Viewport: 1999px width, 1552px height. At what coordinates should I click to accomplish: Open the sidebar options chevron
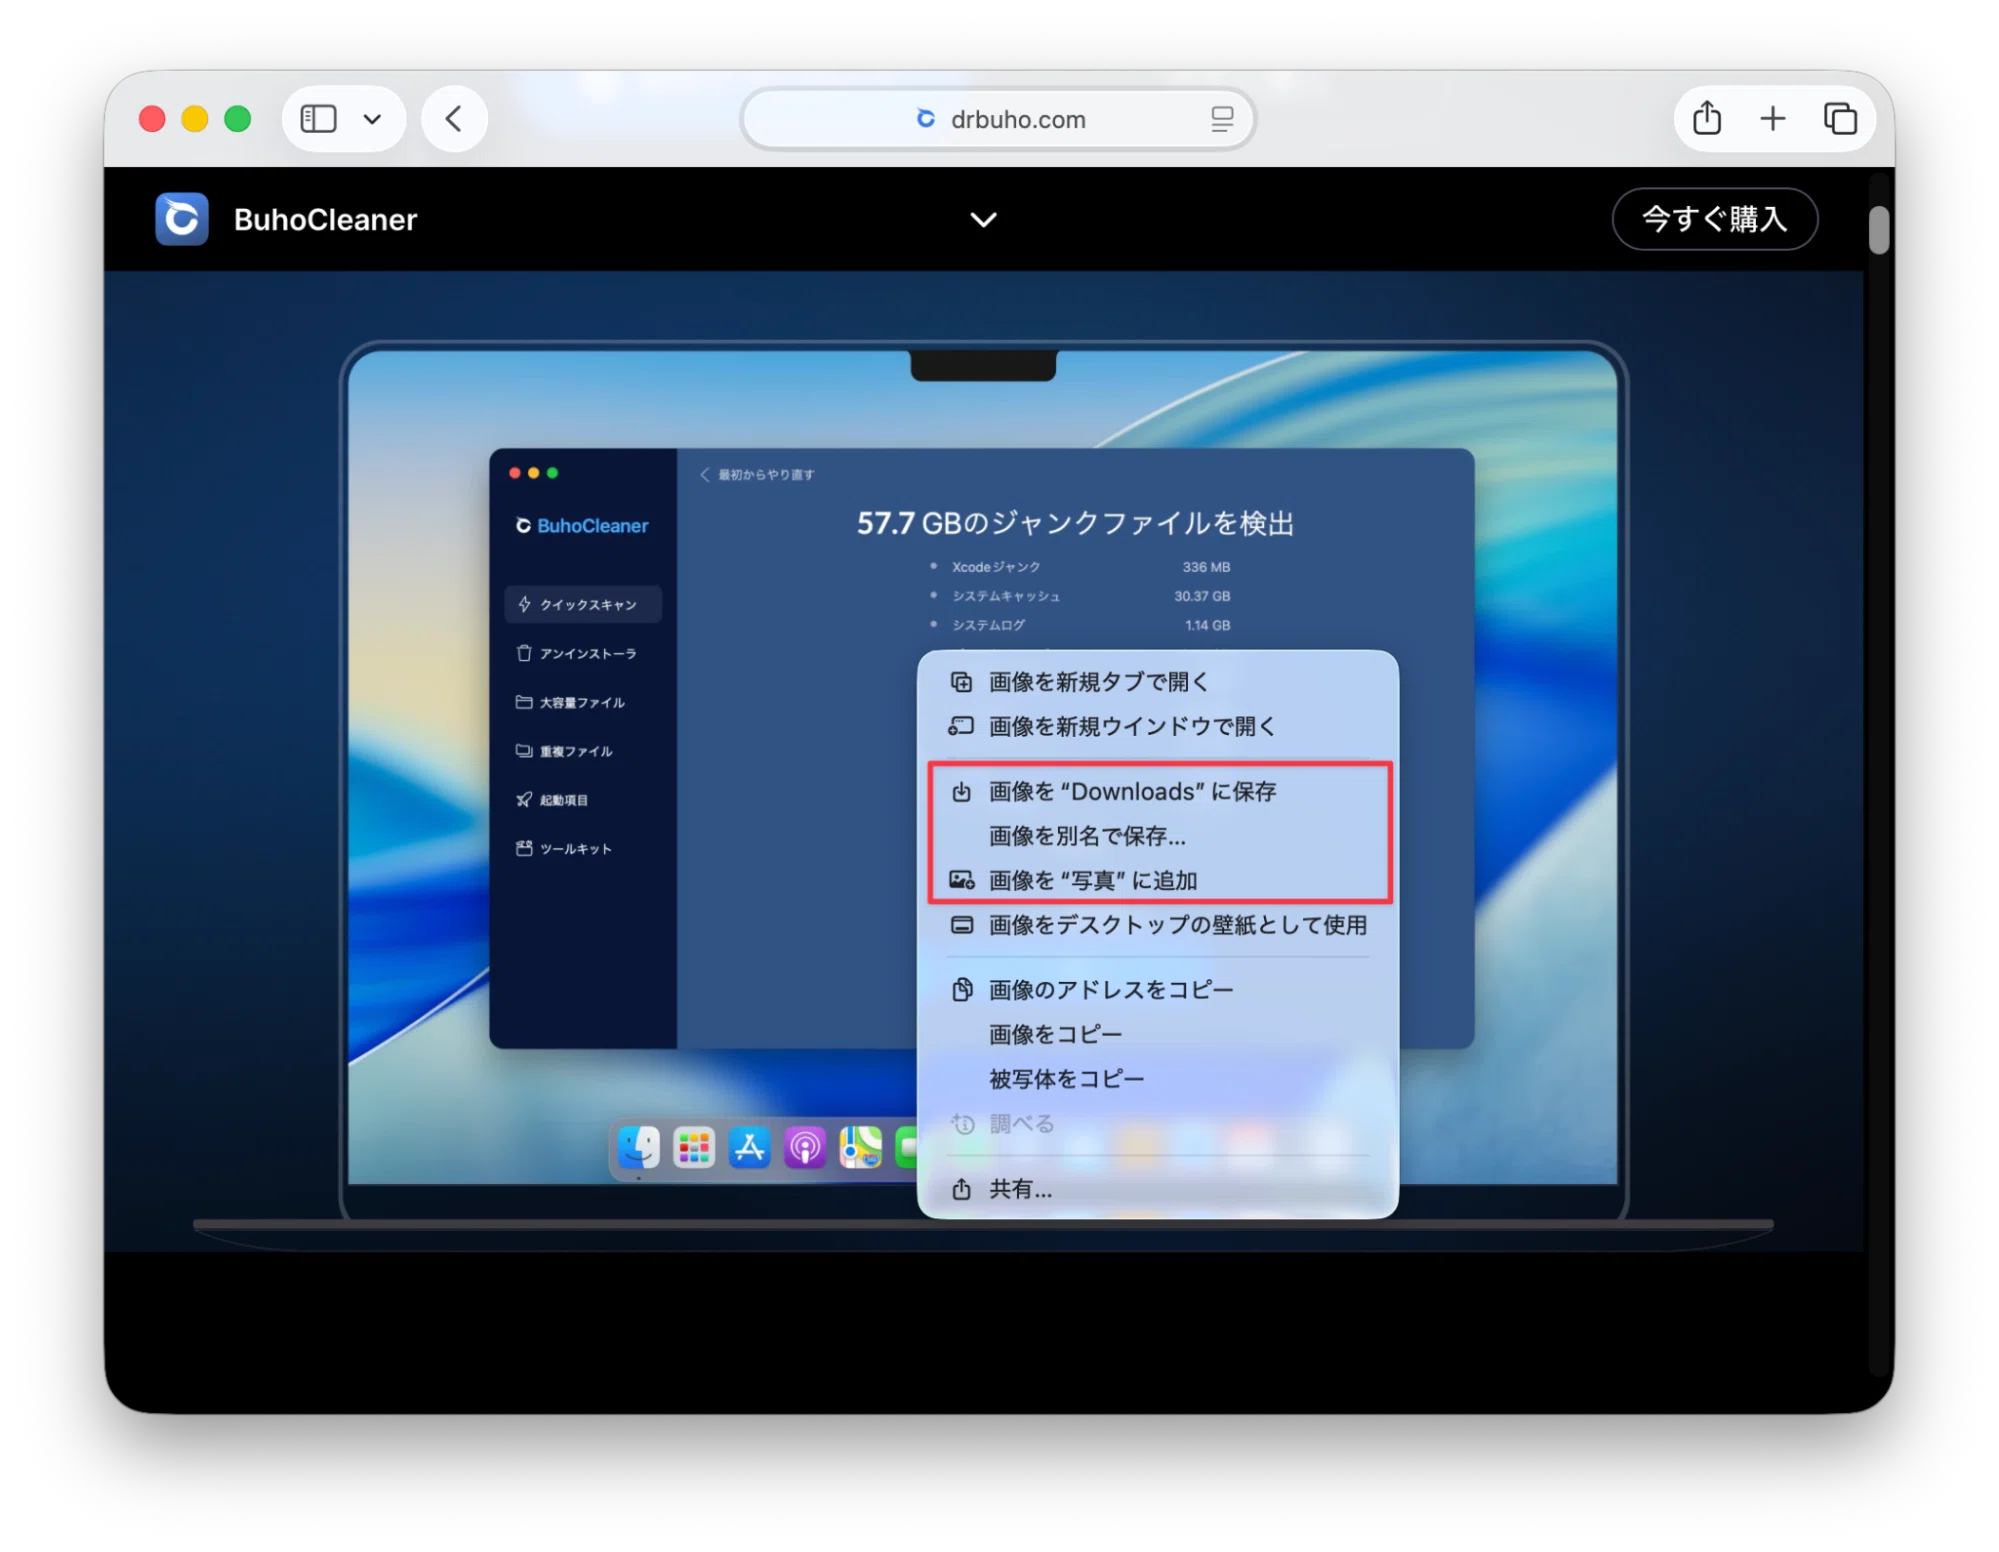point(372,119)
